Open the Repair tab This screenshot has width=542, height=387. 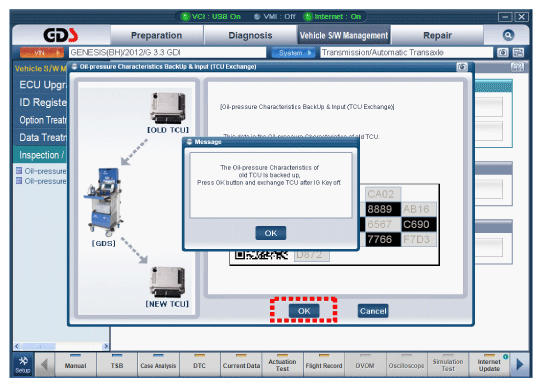pyautogui.click(x=437, y=35)
